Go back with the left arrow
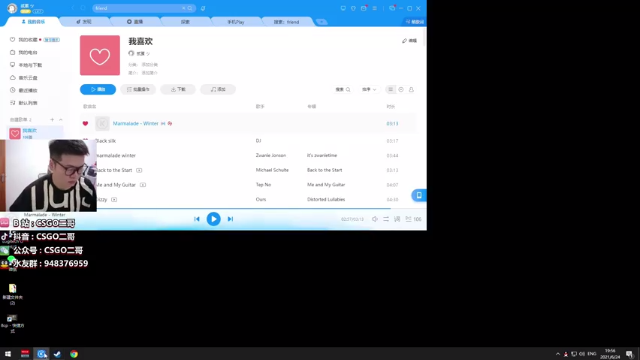This screenshot has width=640, height=360. click(73, 8)
